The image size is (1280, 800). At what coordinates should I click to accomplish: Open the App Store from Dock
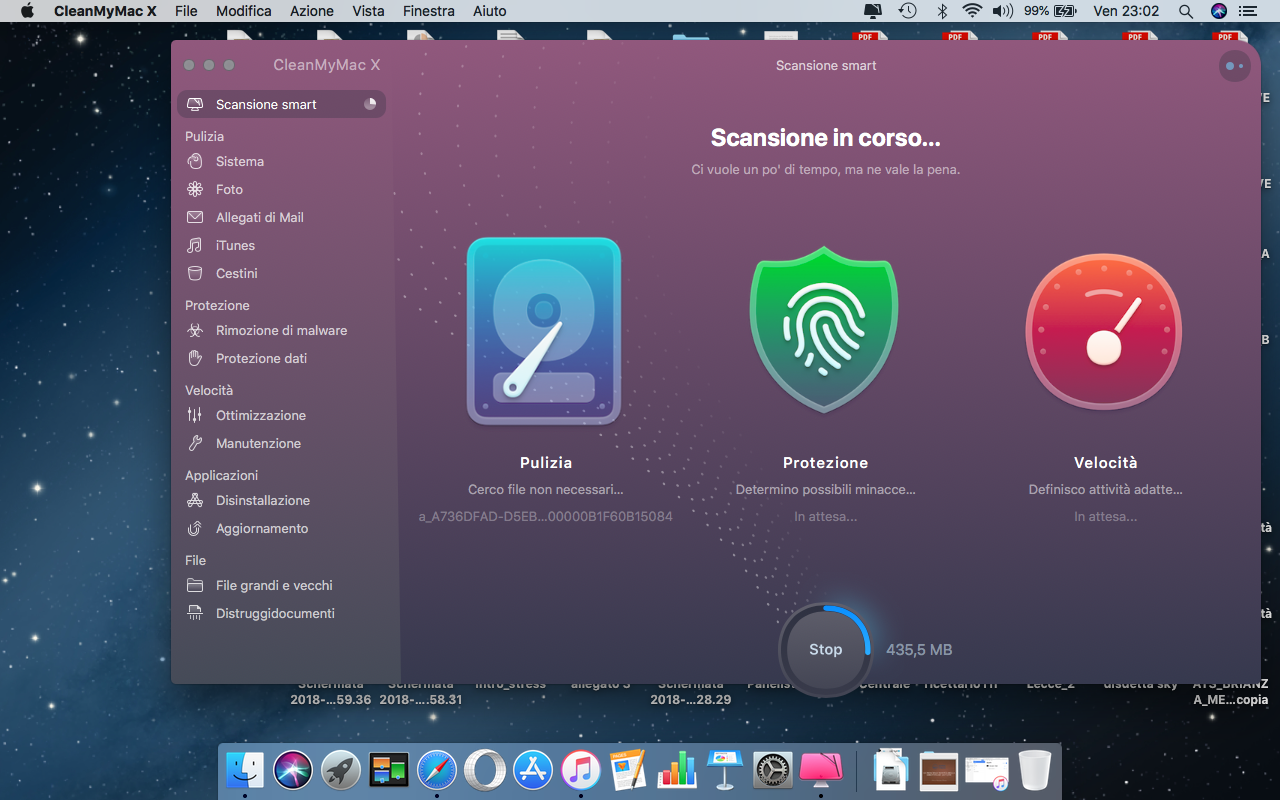tap(533, 770)
